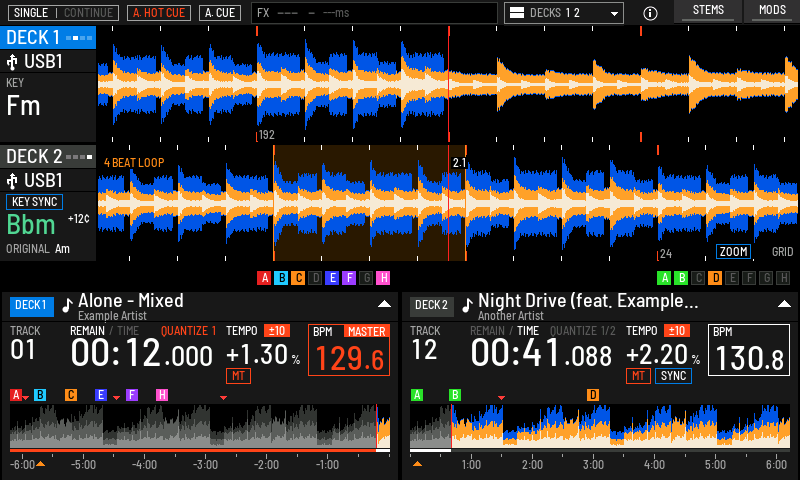Select the DECK 1 waveform tab
The height and width of the screenshot is (480, 800).
pyautogui.click(x=48, y=38)
